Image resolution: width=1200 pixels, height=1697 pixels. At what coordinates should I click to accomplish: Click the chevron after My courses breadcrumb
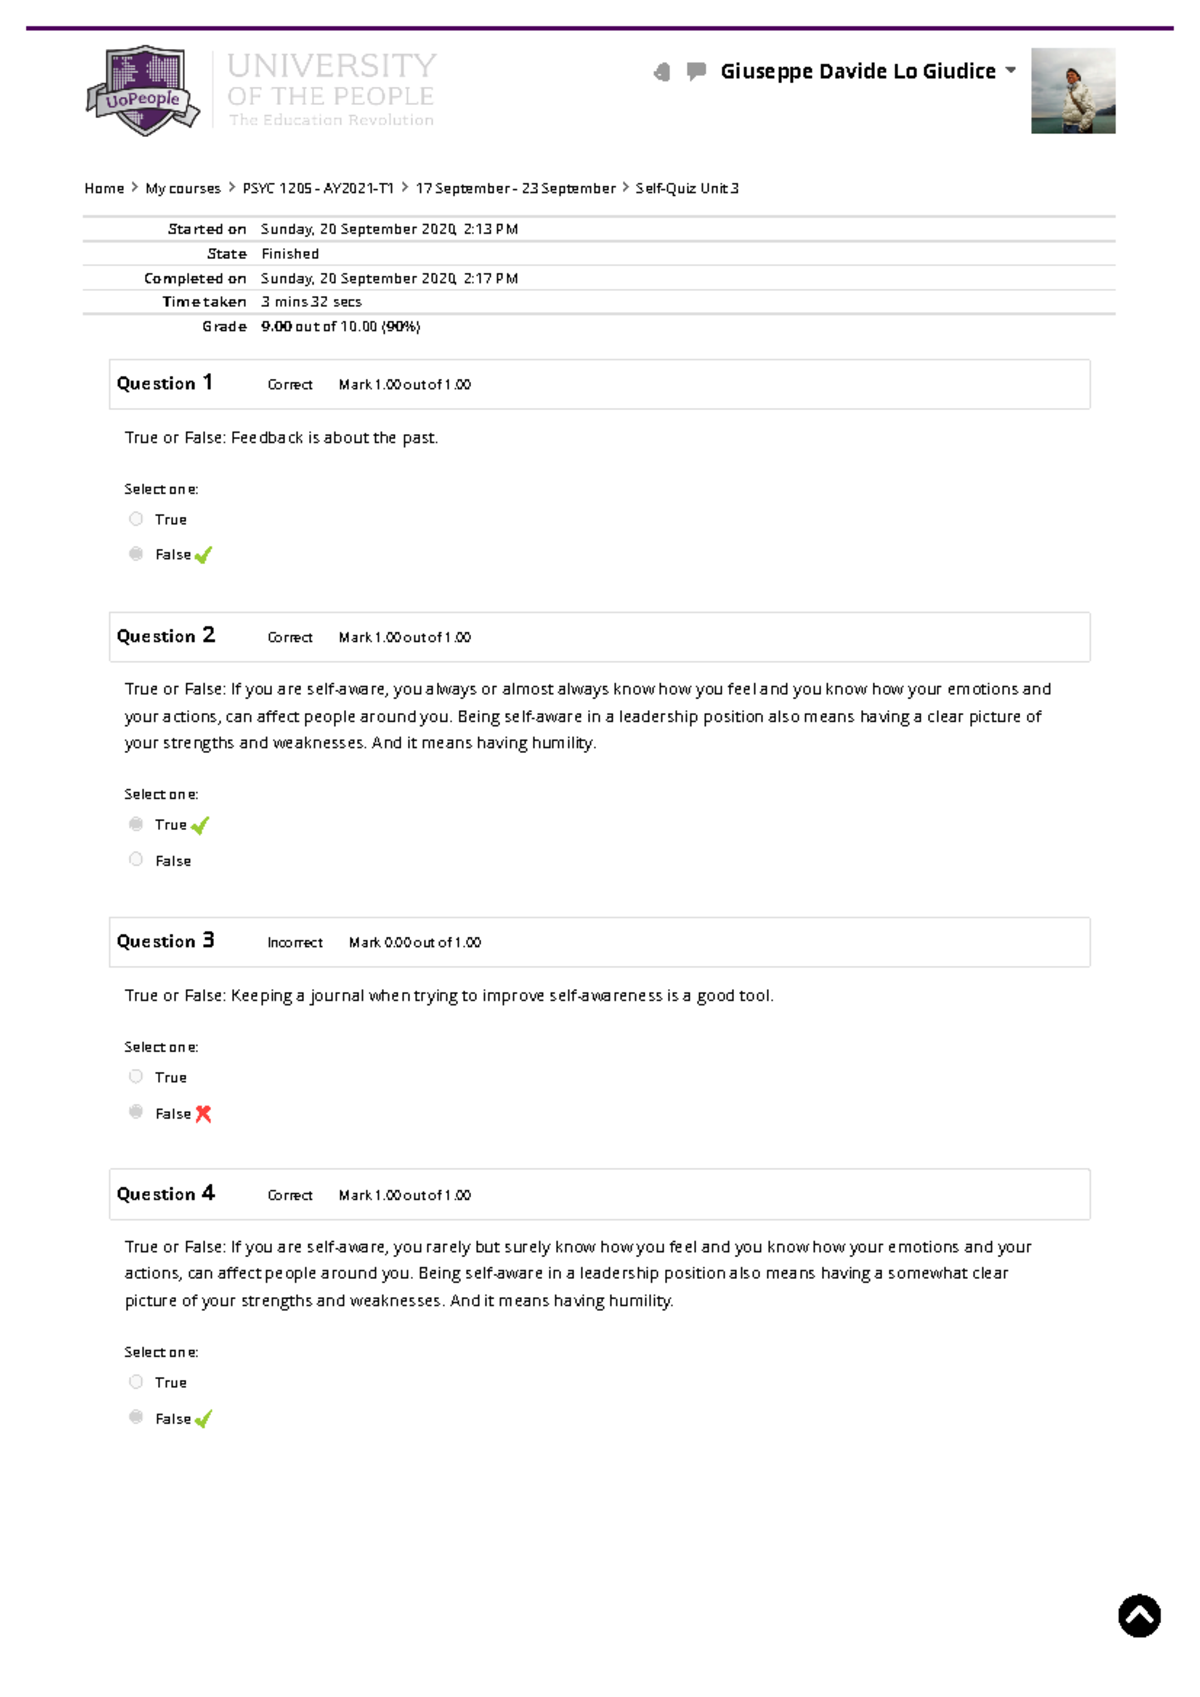[x=230, y=187]
